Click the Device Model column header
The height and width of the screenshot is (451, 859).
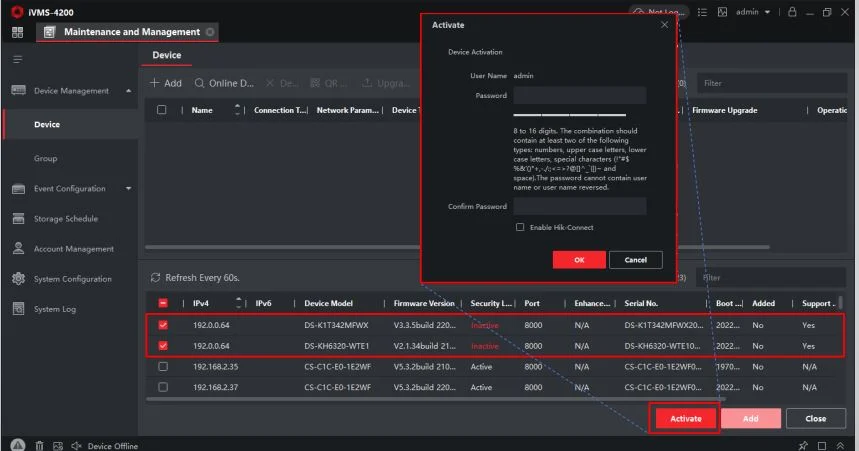tap(328, 303)
